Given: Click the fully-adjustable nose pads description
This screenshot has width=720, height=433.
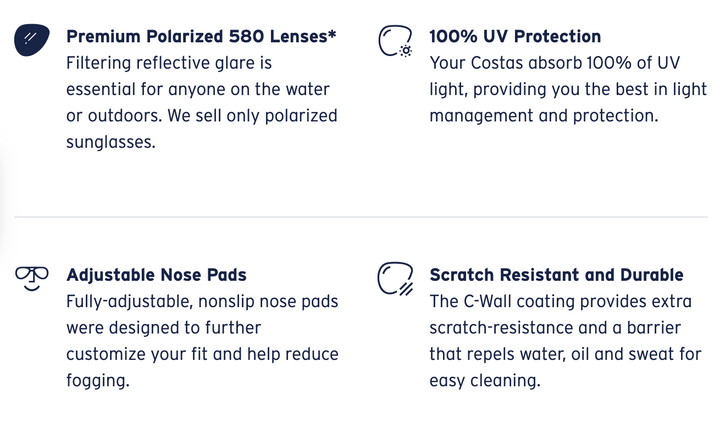Looking at the screenshot, I should pos(202,341).
